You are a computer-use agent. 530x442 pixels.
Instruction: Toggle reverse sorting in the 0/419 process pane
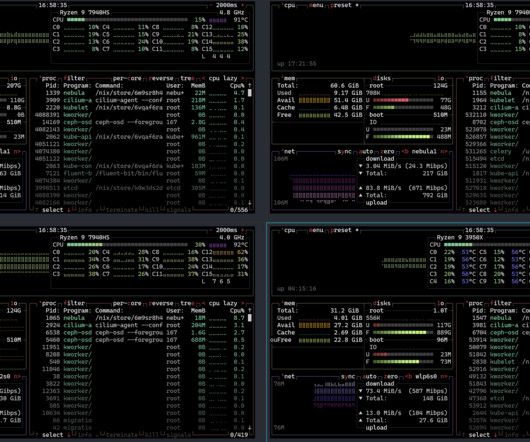[161, 303]
